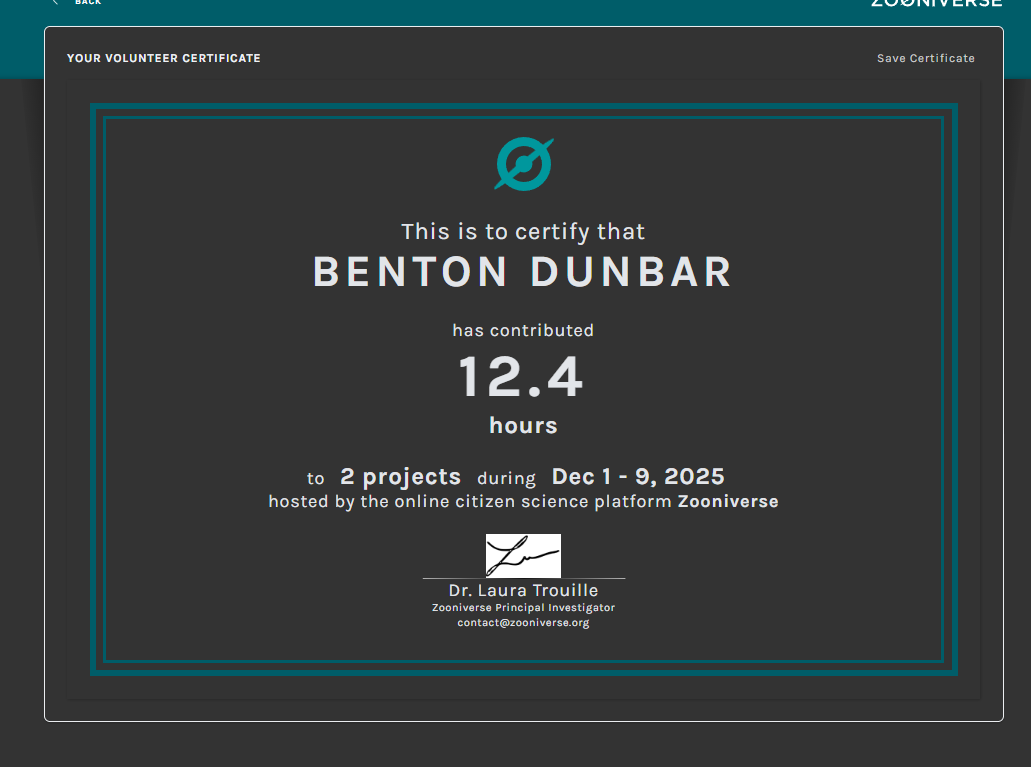This screenshot has width=1031, height=767.
Task: Open the Zooniverse logo in the header
Action: tap(936, 3)
